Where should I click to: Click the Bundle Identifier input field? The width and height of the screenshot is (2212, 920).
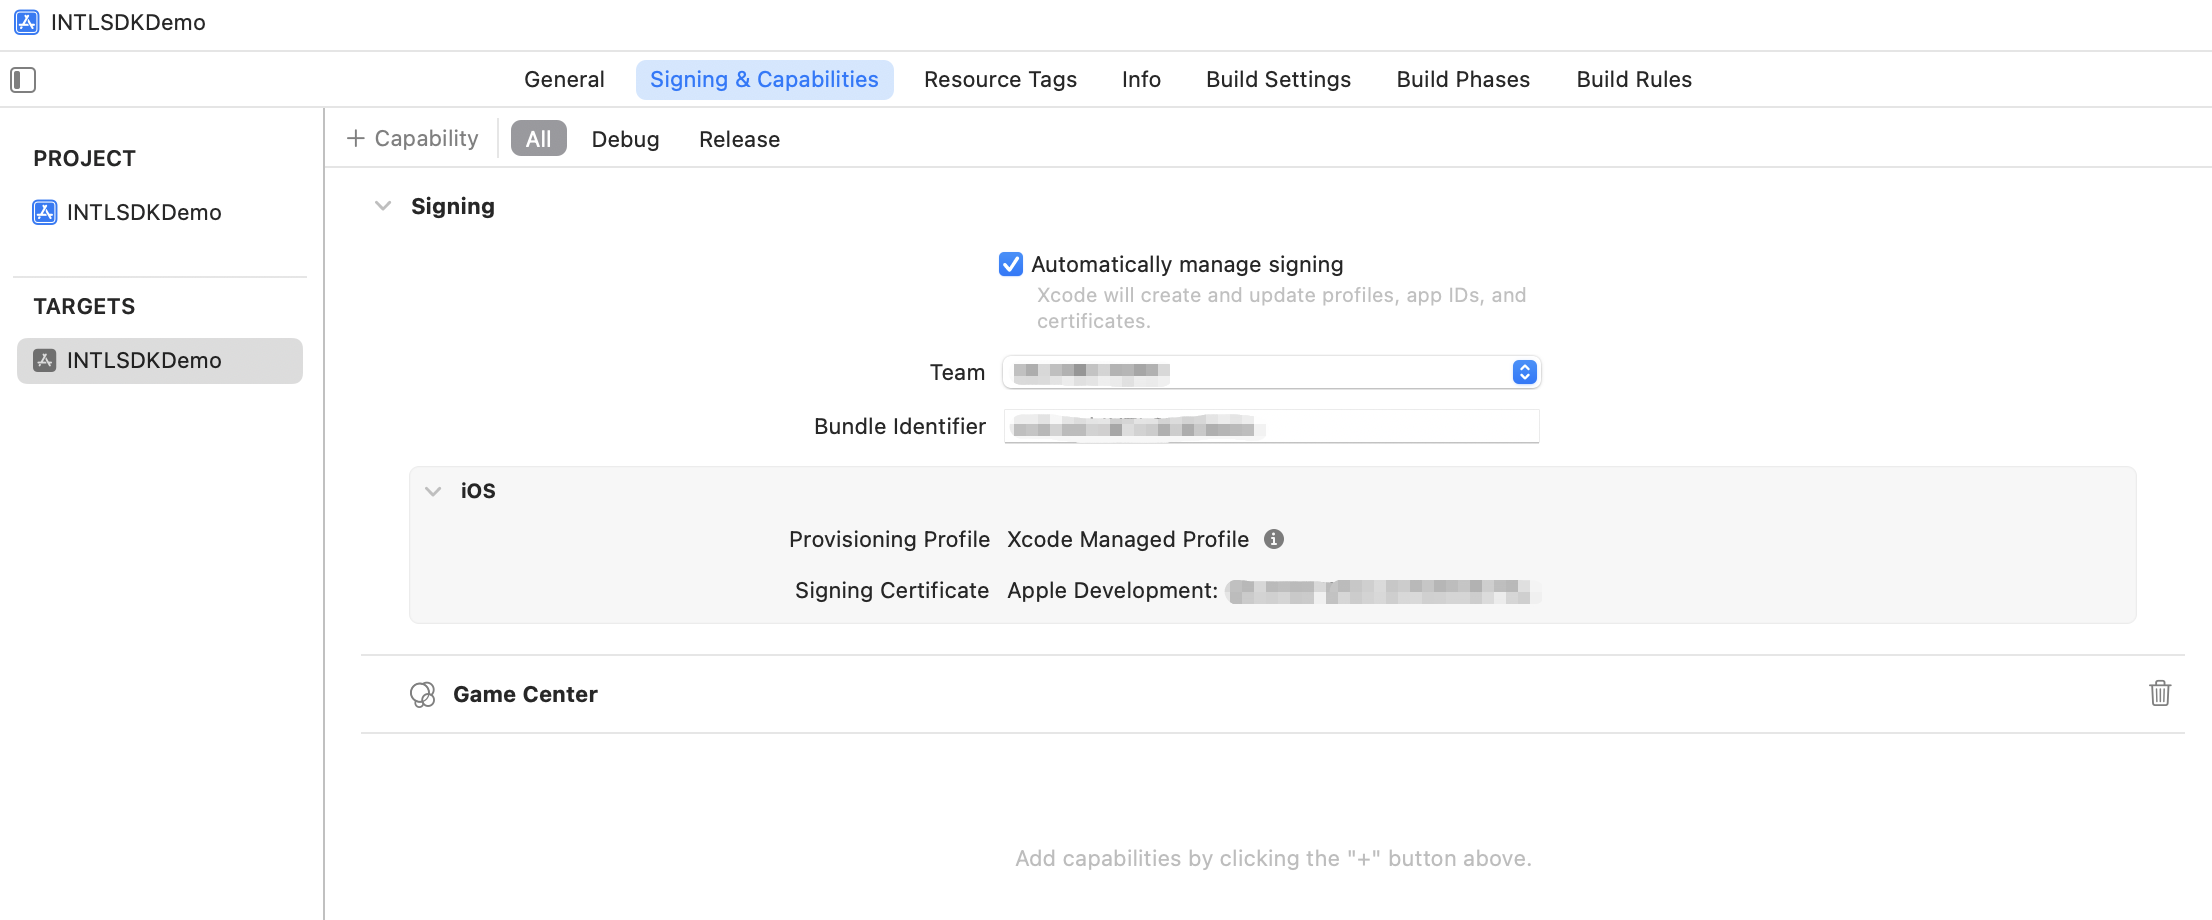[x=1271, y=426]
